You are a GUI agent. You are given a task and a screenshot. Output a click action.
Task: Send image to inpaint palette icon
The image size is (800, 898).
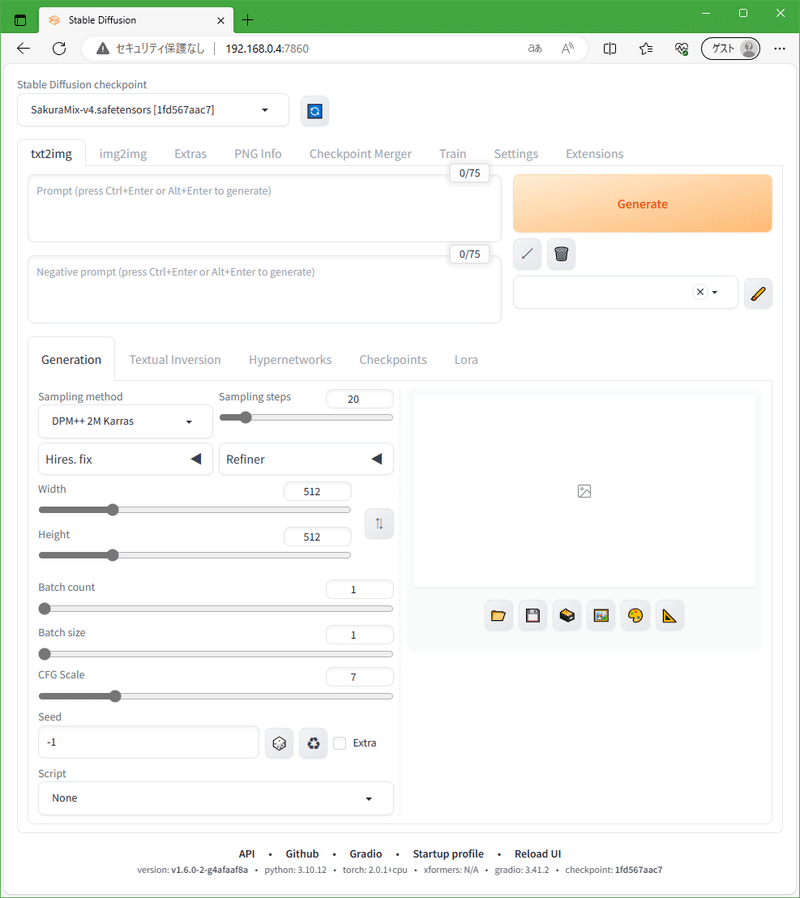[x=635, y=616]
